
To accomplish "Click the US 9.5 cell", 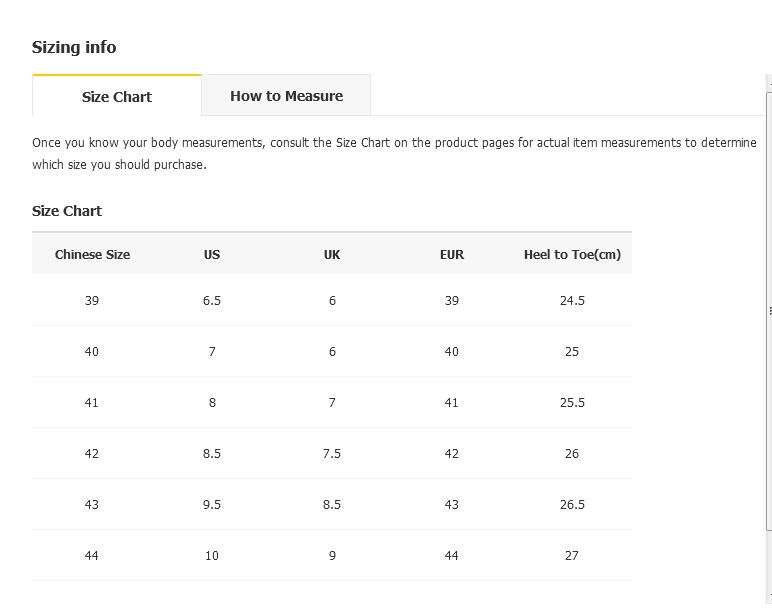I will coord(212,505).
